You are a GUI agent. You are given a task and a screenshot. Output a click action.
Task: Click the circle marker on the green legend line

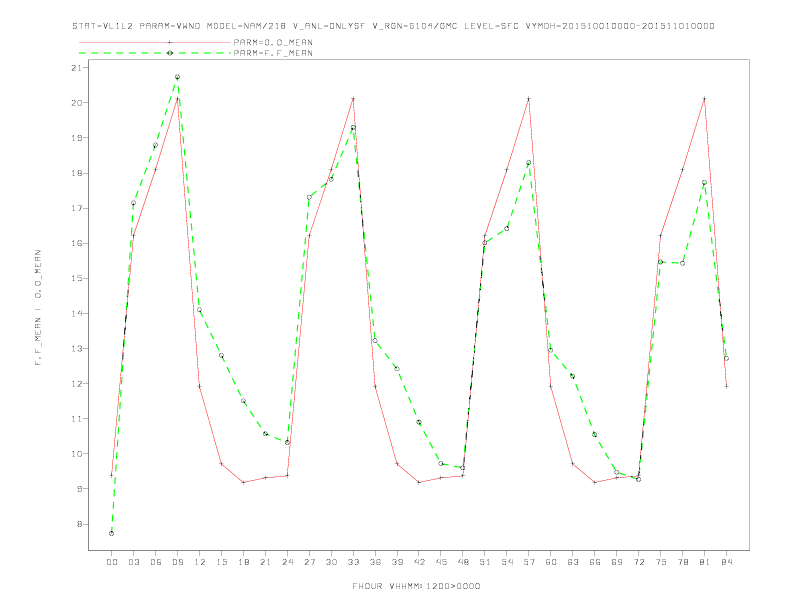(x=170, y=53)
